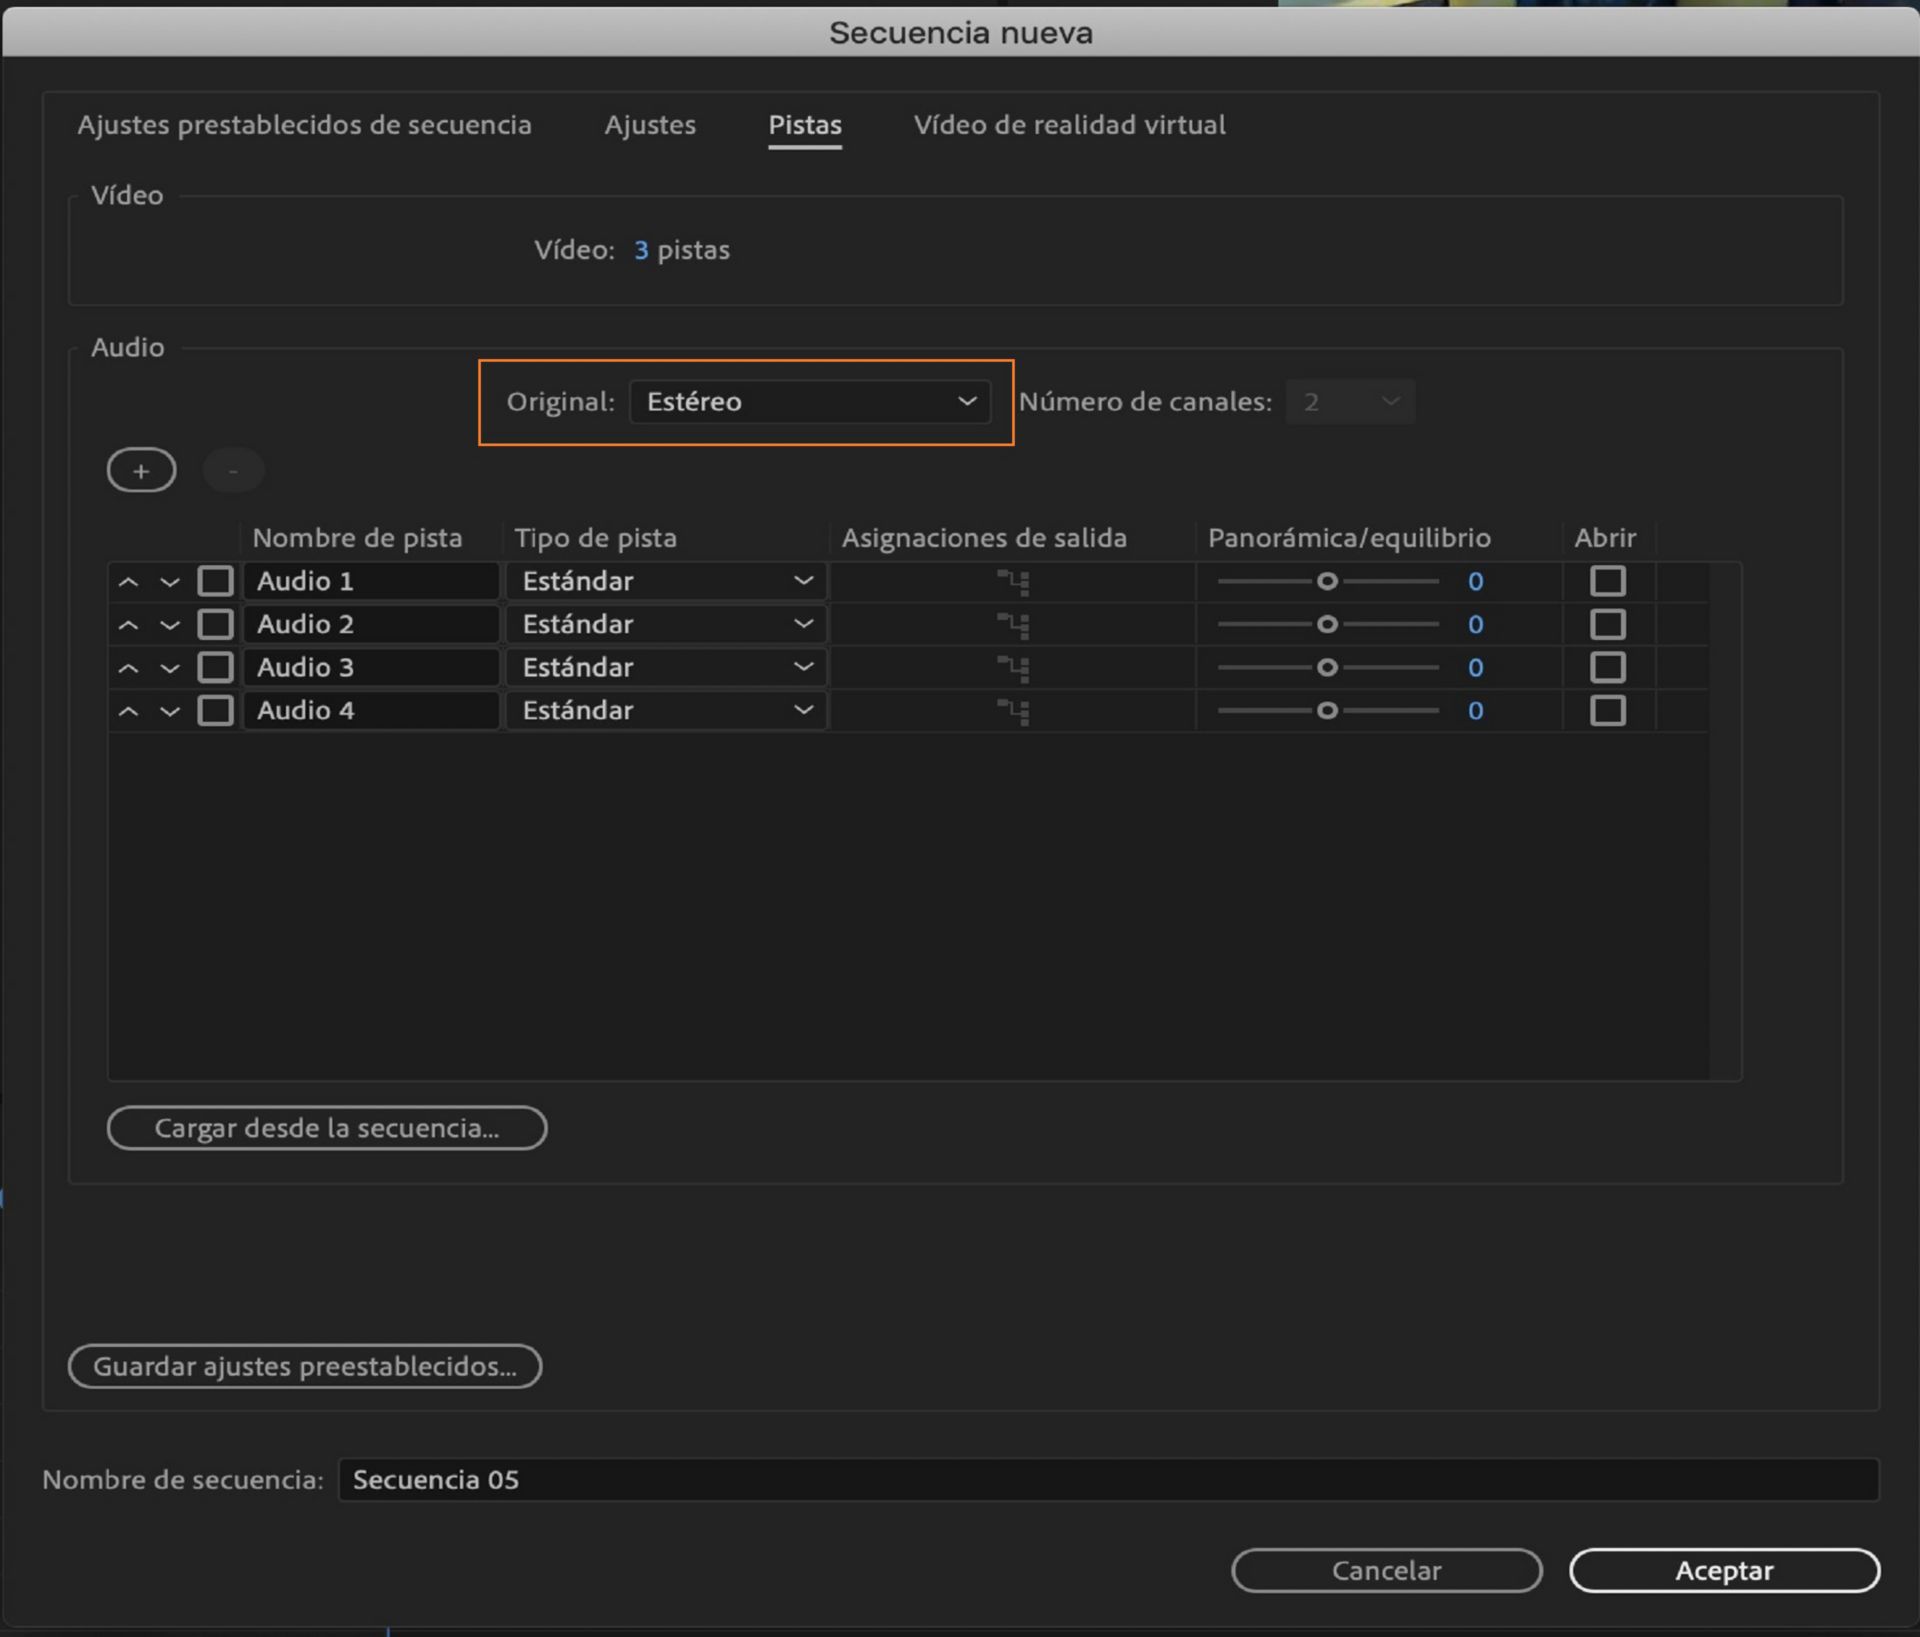The height and width of the screenshot is (1637, 1920).
Task: Click the plus icon to add audio track
Action: [x=141, y=471]
